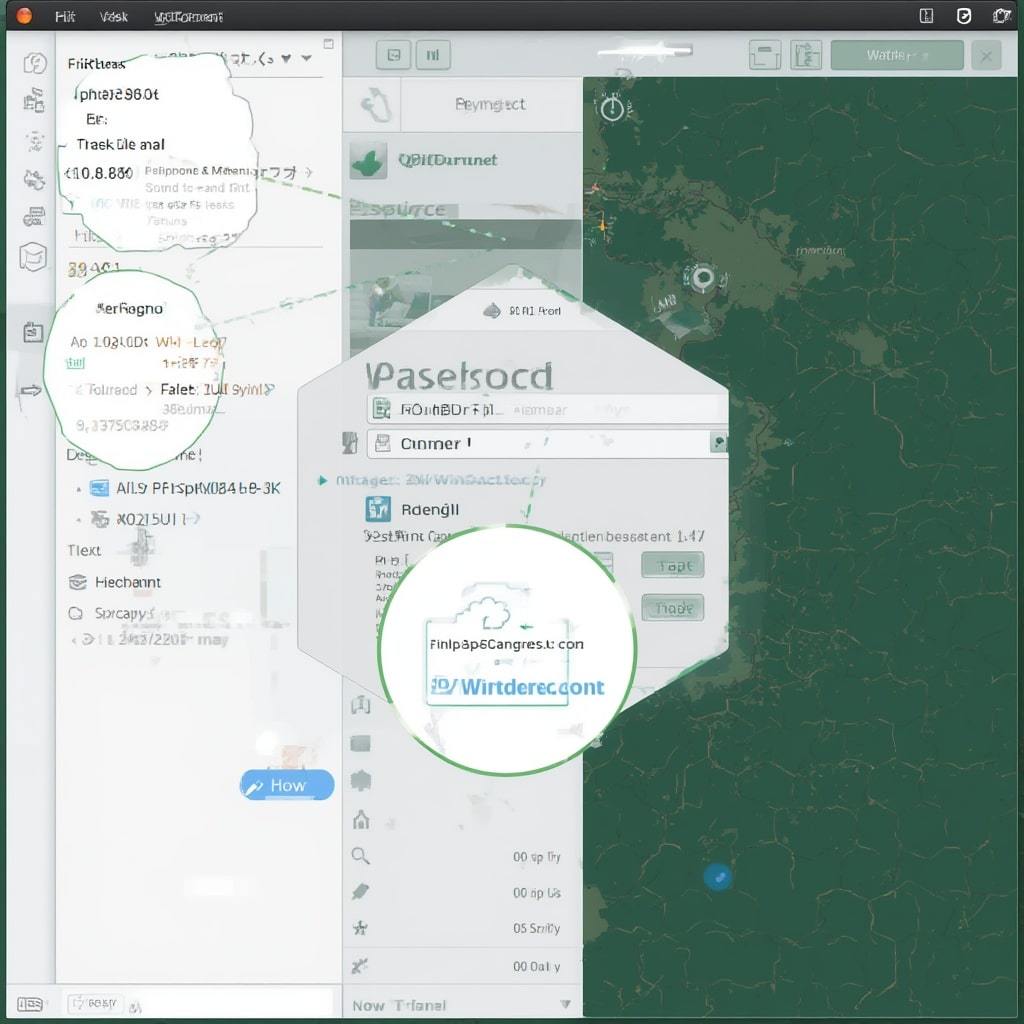The image size is (1024, 1024).
Task: Click the stopwatch icon on the map
Action: point(612,108)
